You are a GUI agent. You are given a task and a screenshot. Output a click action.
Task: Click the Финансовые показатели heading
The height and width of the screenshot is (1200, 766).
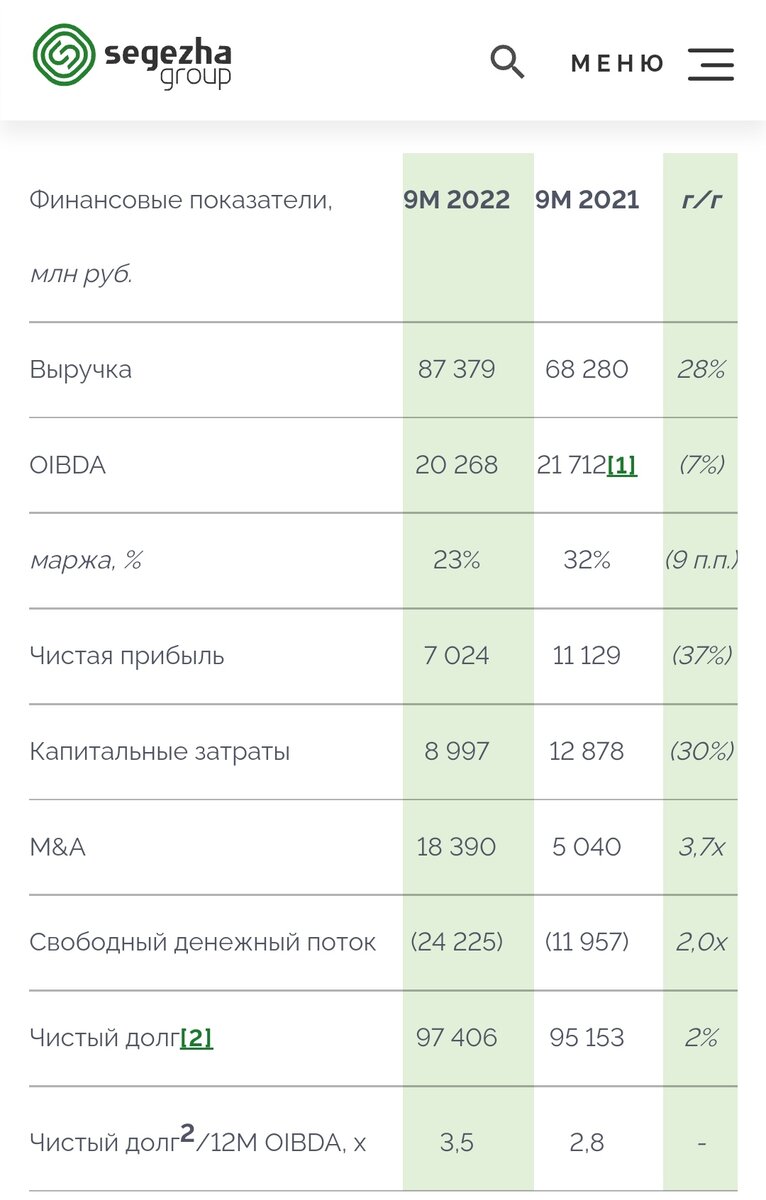coord(181,200)
